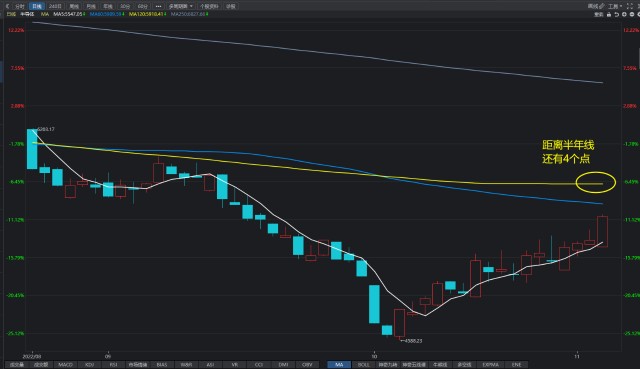Screen dimensions: 640x369
Task: Zoom out with the minus circle icon
Action: click(632, 14)
